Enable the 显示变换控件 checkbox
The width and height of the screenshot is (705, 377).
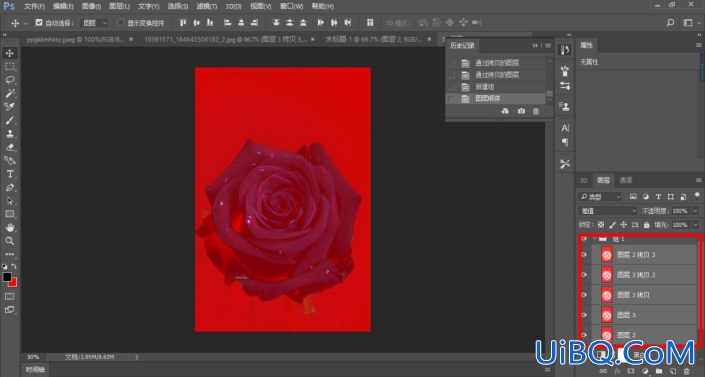click(x=120, y=22)
